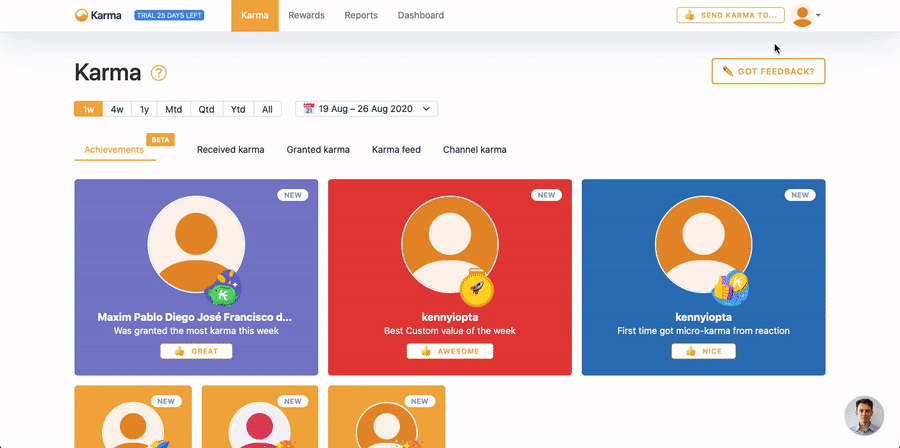The height and width of the screenshot is (448, 900).
Task: Click 'Was granted the most karma this week'
Action: coord(196,331)
